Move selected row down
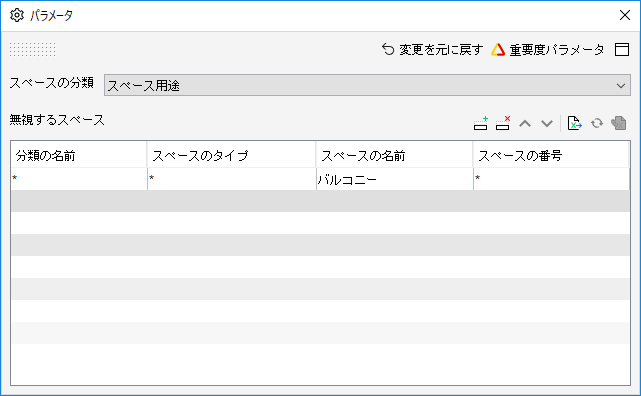This screenshot has width=641, height=396. tap(547, 123)
